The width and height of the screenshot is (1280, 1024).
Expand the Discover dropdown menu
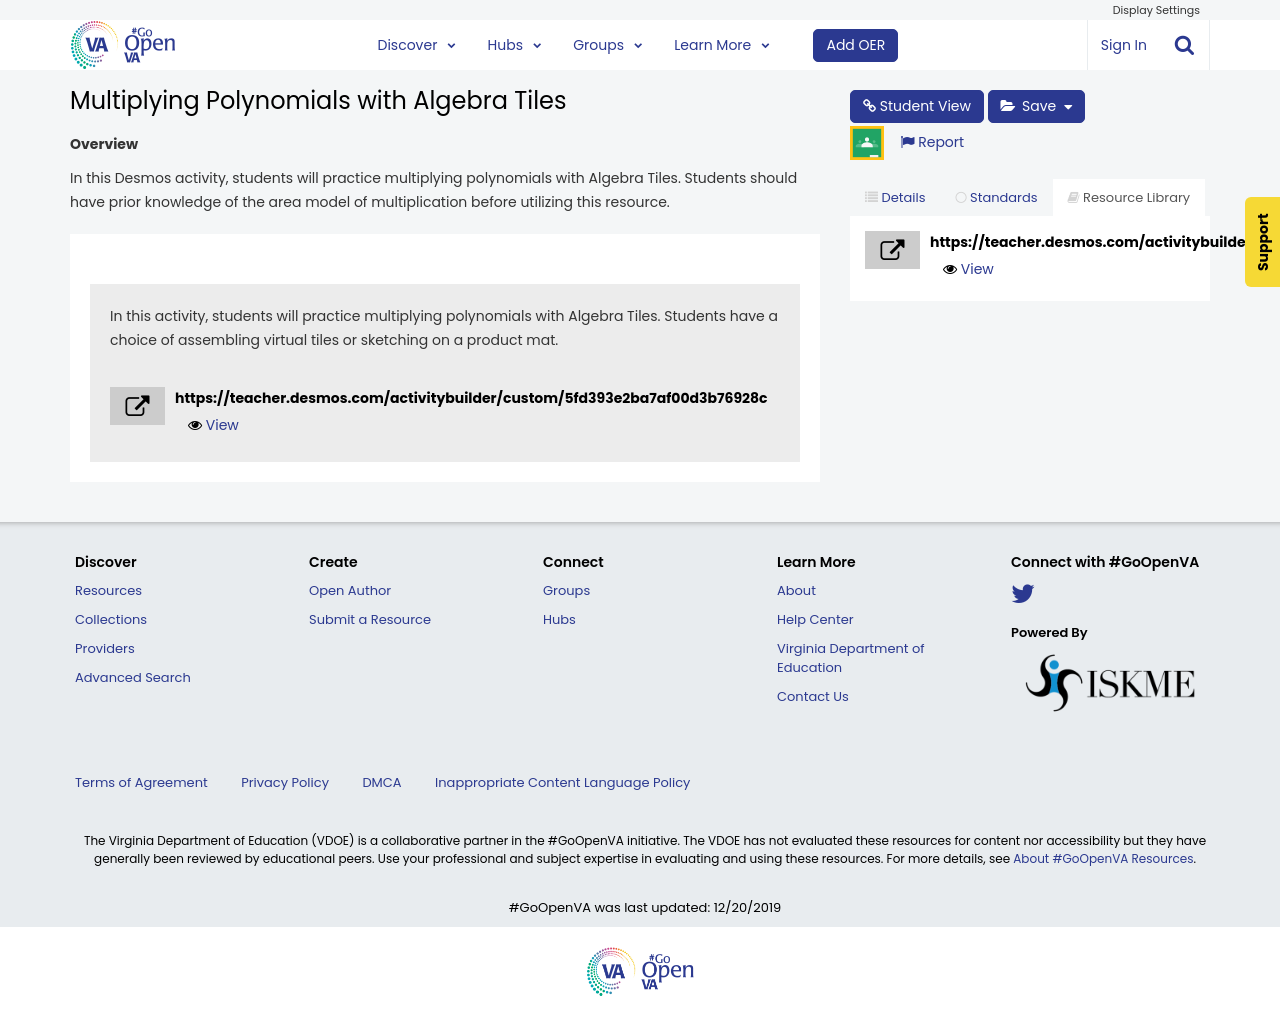coord(416,45)
